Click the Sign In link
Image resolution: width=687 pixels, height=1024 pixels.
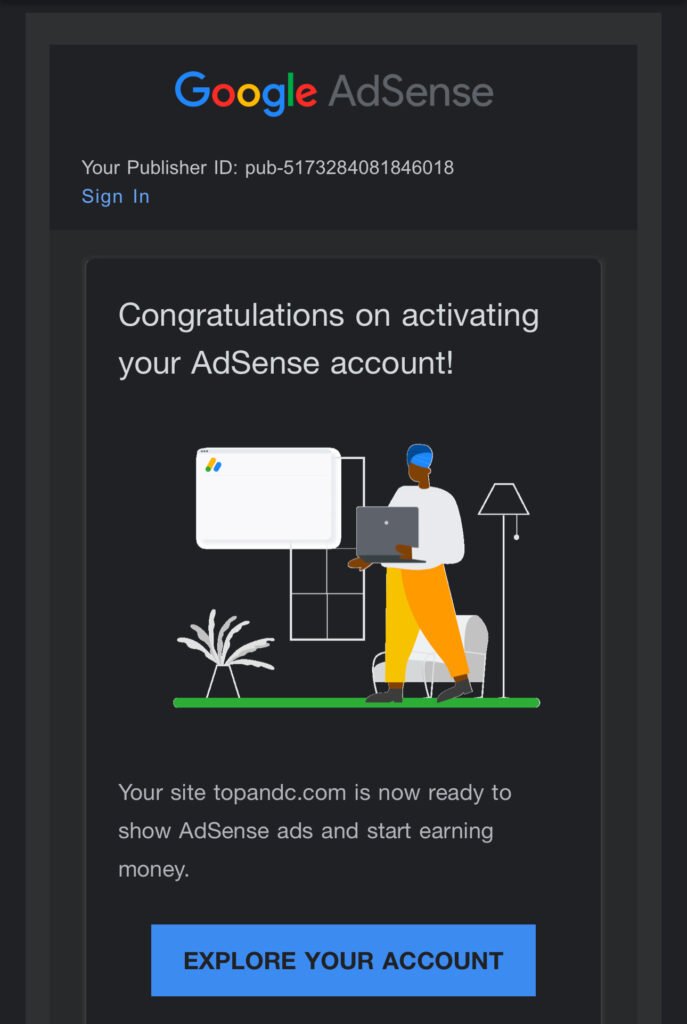[x=115, y=196]
